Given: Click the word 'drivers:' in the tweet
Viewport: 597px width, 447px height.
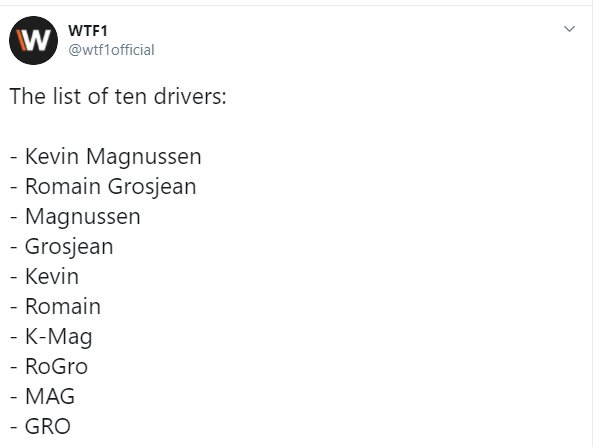Looking at the screenshot, I should coord(190,96).
